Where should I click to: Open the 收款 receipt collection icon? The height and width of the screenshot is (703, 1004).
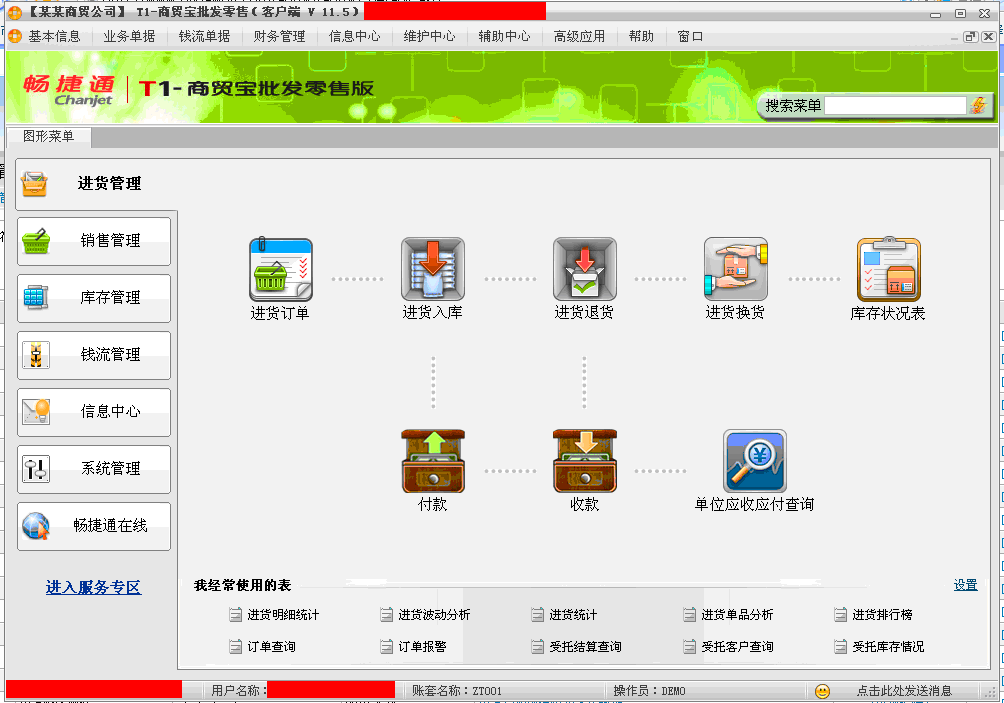click(584, 461)
